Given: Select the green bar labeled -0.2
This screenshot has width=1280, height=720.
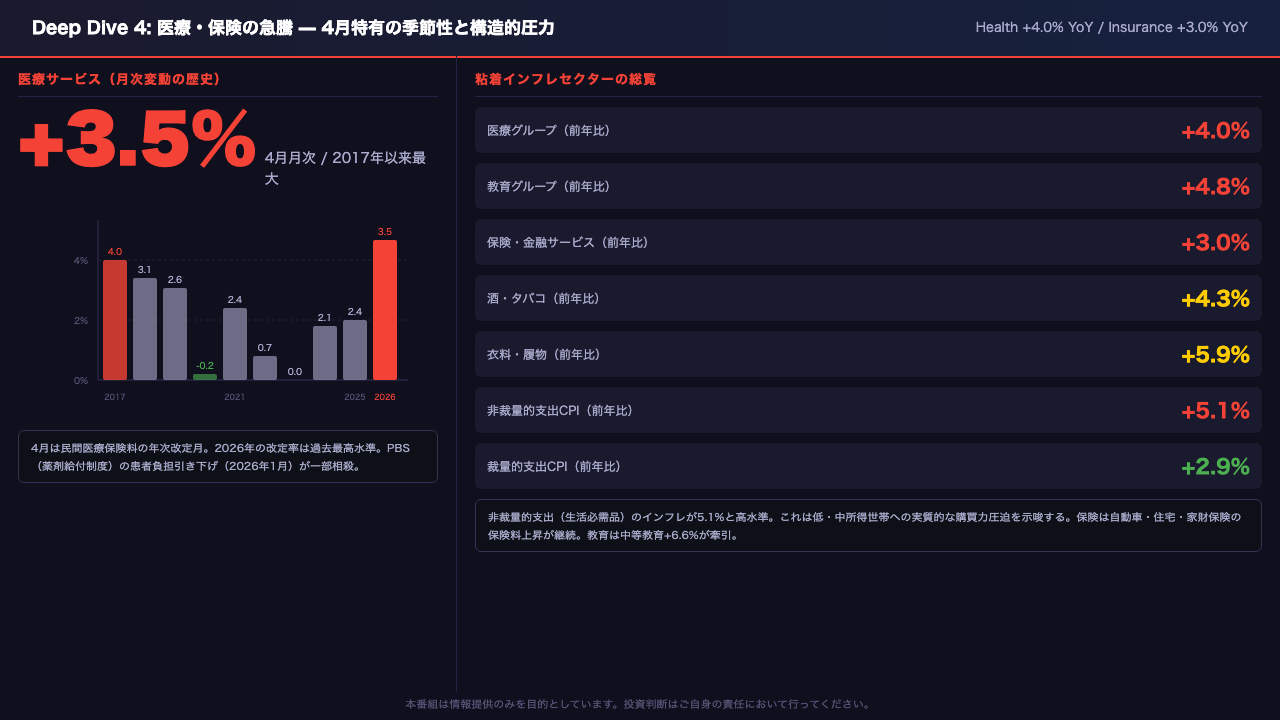Looking at the screenshot, I should [205, 377].
